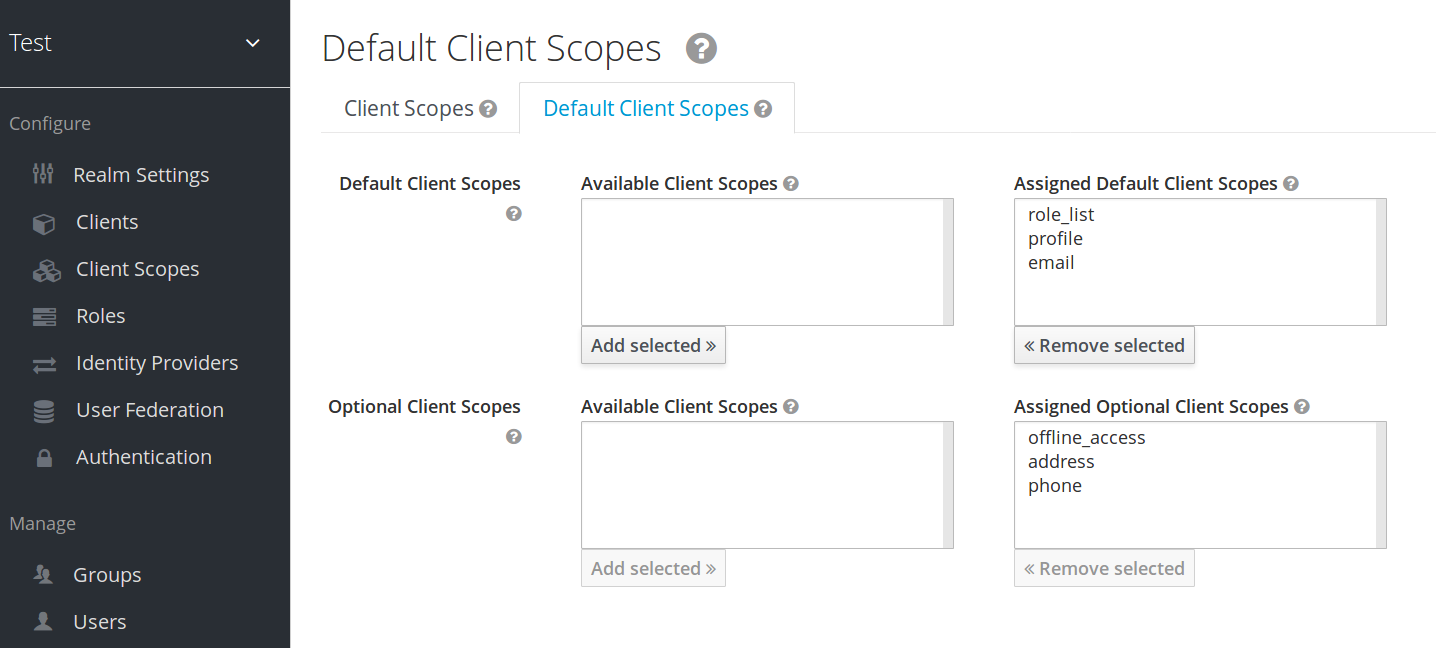This screenshot has width=1436, height=648.
Task: Click help icon by upper Available Client Scopes
Action: 791,184
